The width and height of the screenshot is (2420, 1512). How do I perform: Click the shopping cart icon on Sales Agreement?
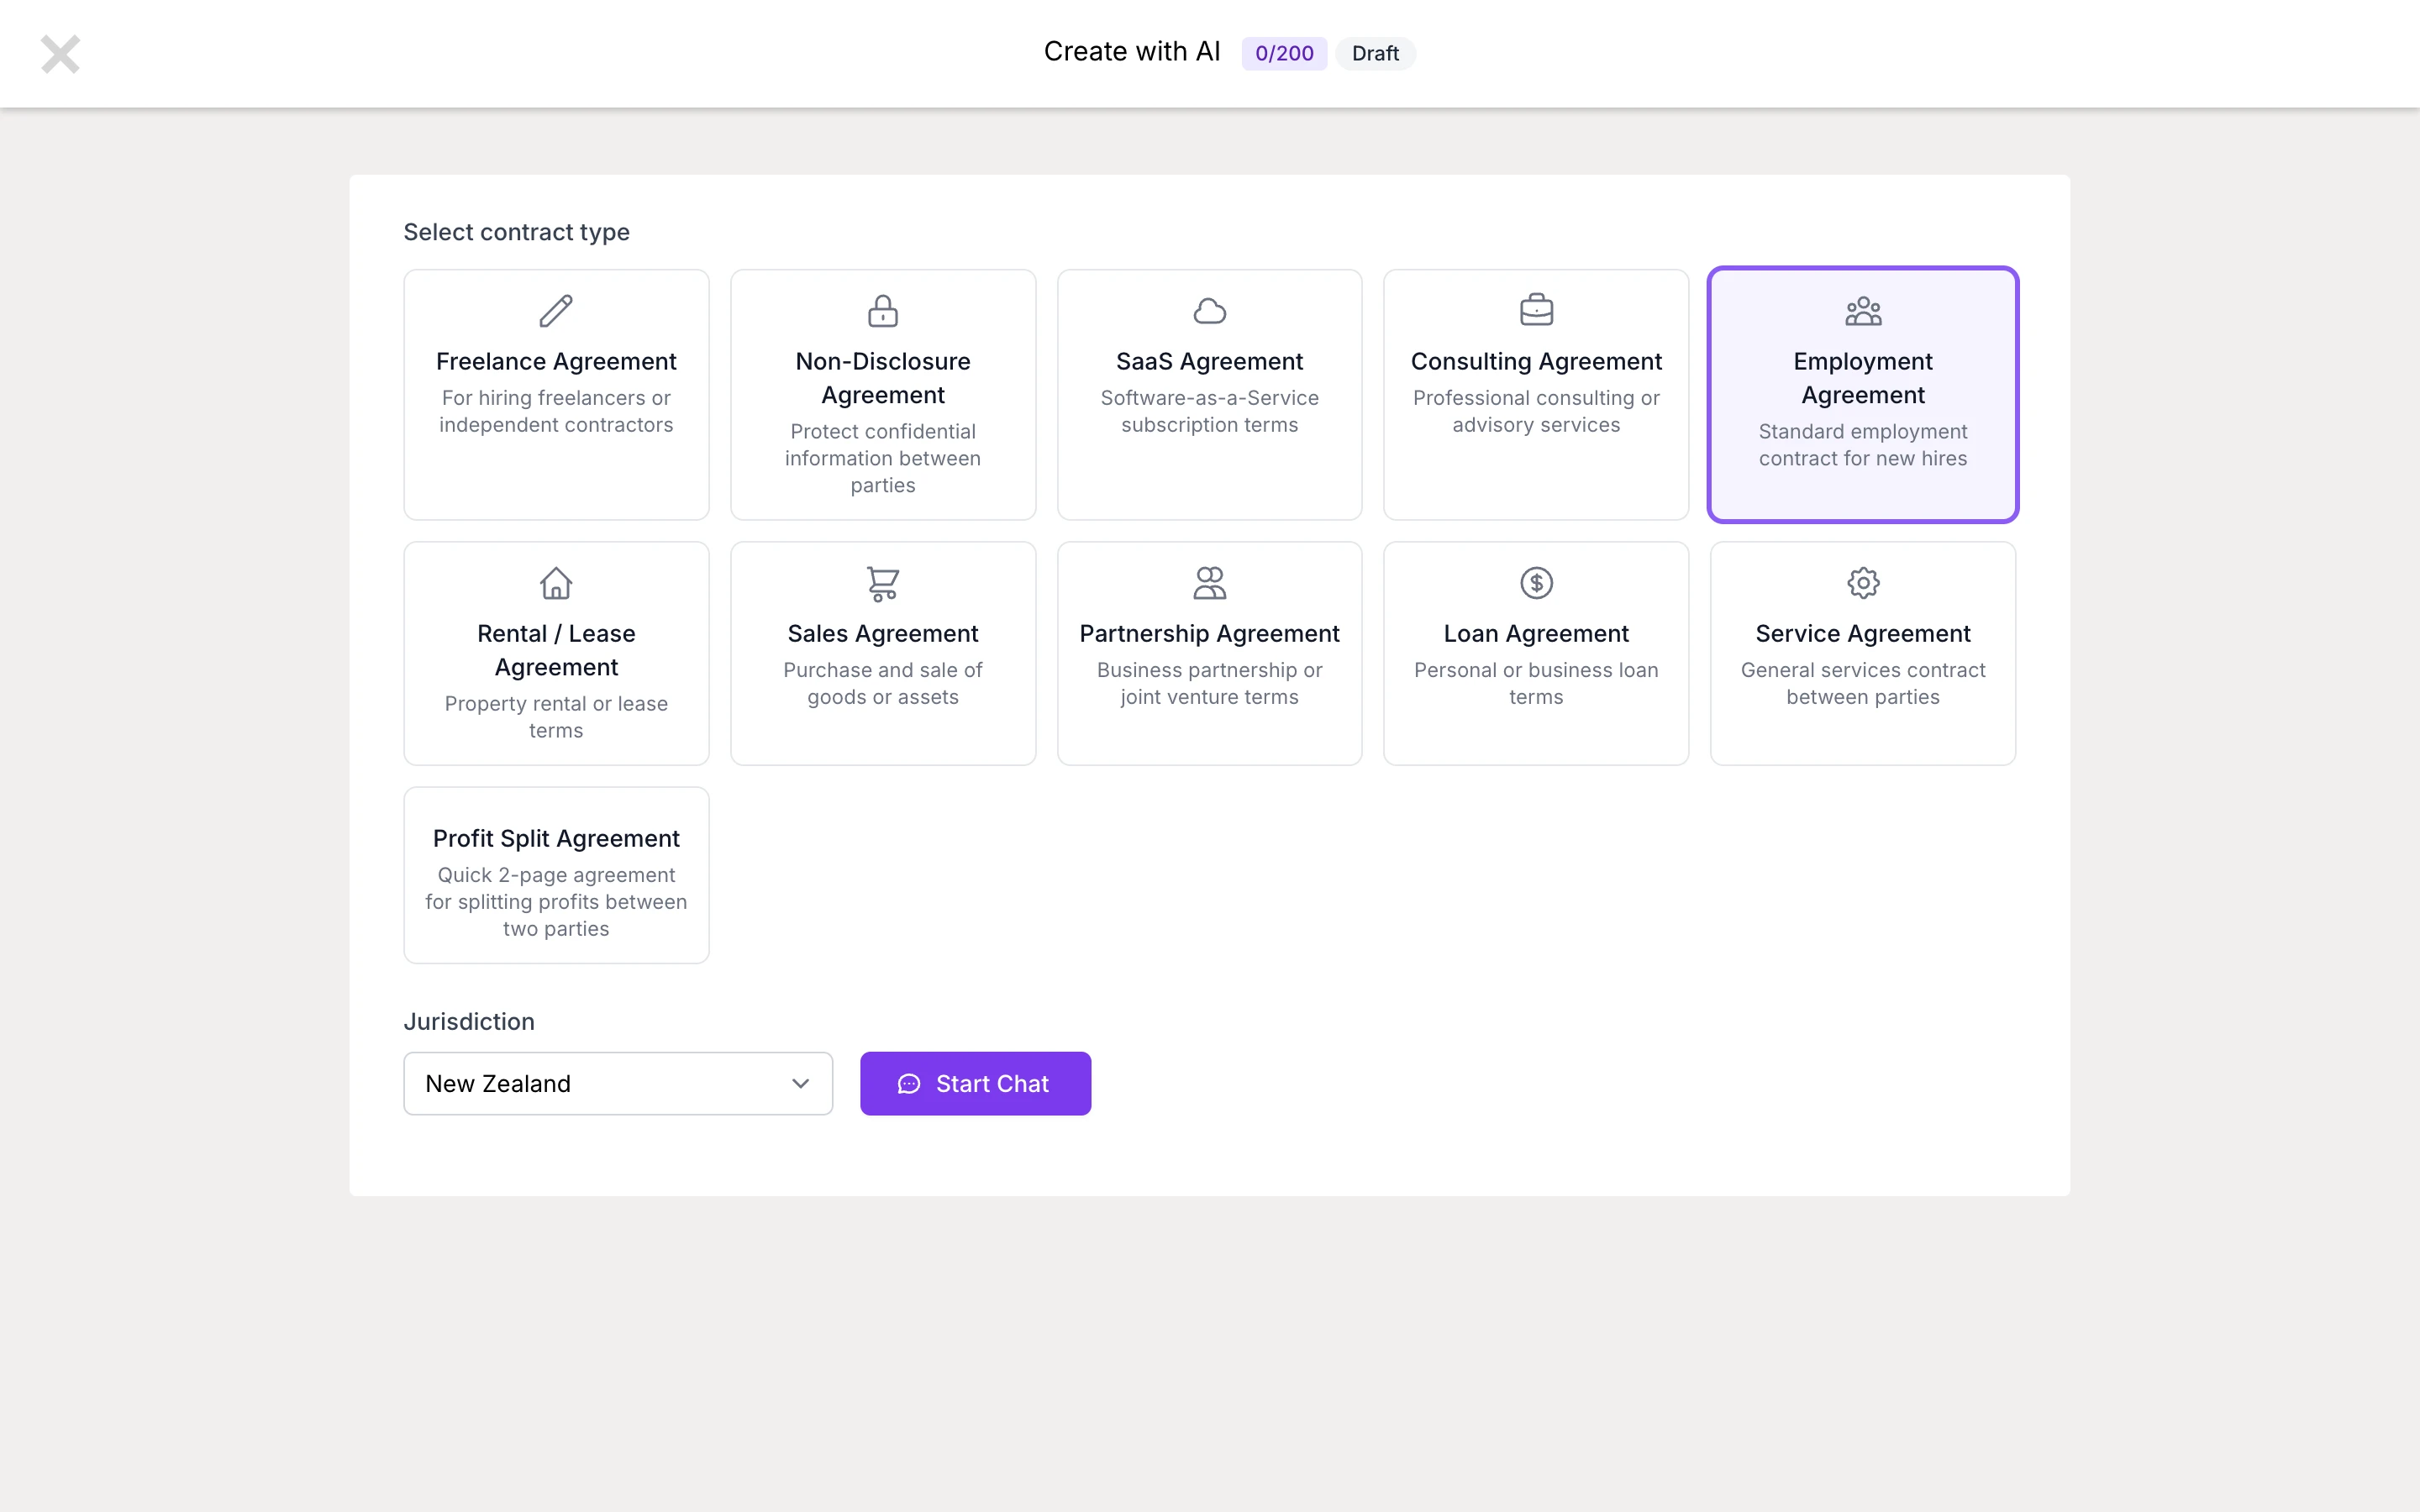(883, 583)
